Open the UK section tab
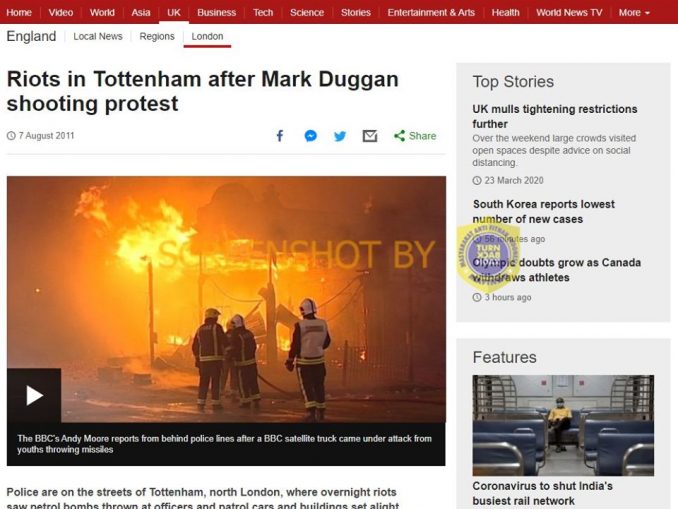 click(174, 13)
